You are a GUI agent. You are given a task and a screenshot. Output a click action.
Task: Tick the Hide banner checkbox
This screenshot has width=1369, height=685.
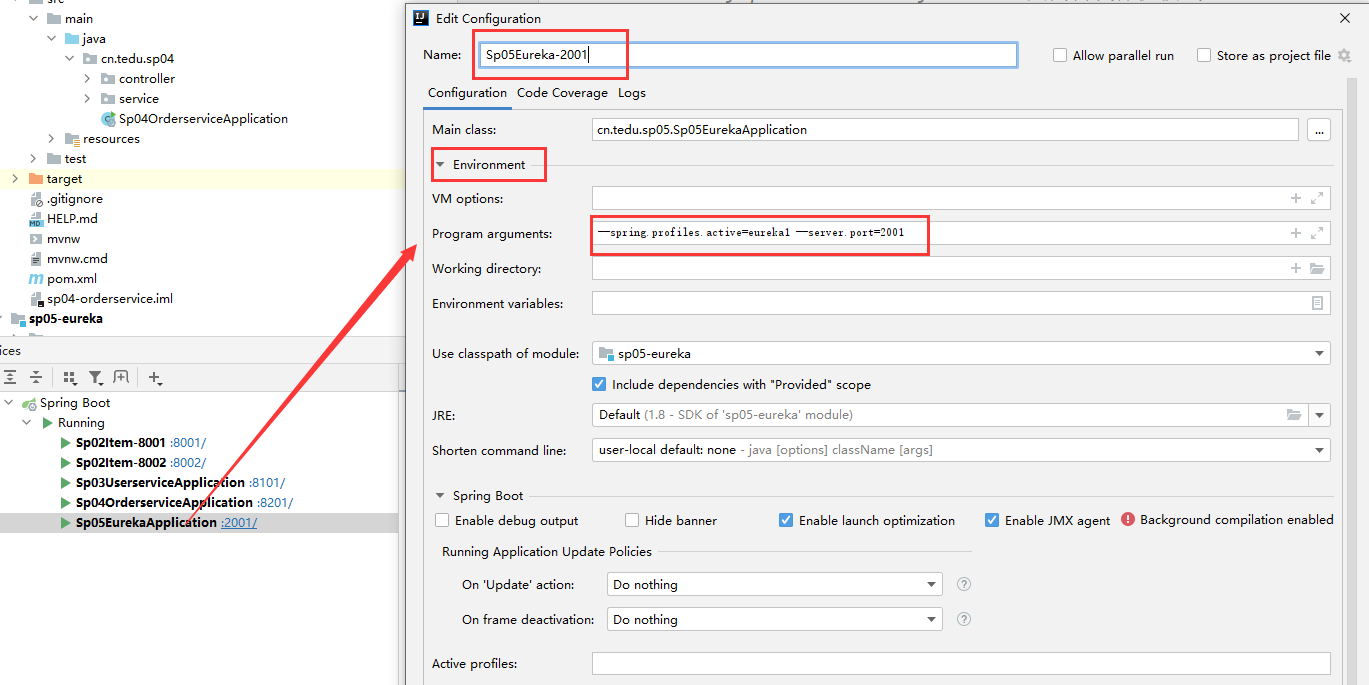point(632,520)
